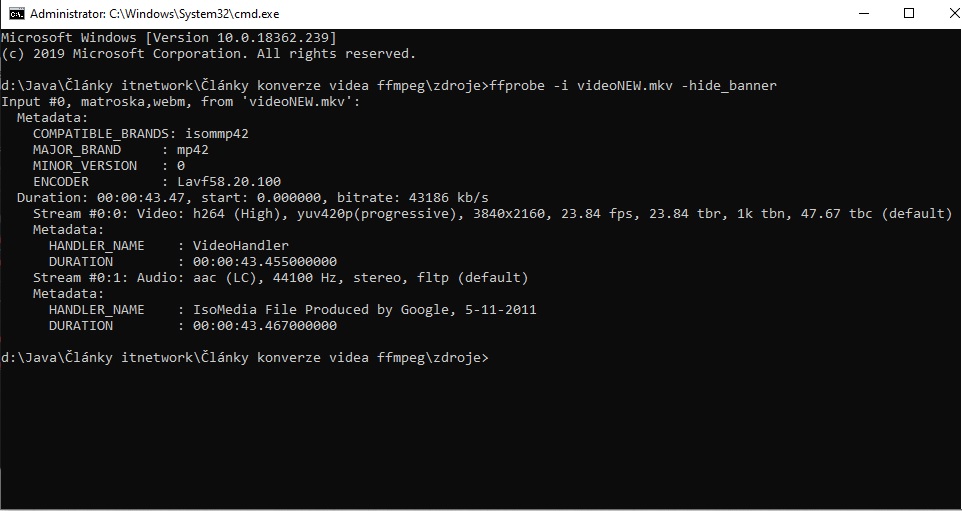The image size is (962, 511).
Task: Click the window title text 'Administrator: C:\Windows\System32\cmd.exe'
Action: [154, 14]
